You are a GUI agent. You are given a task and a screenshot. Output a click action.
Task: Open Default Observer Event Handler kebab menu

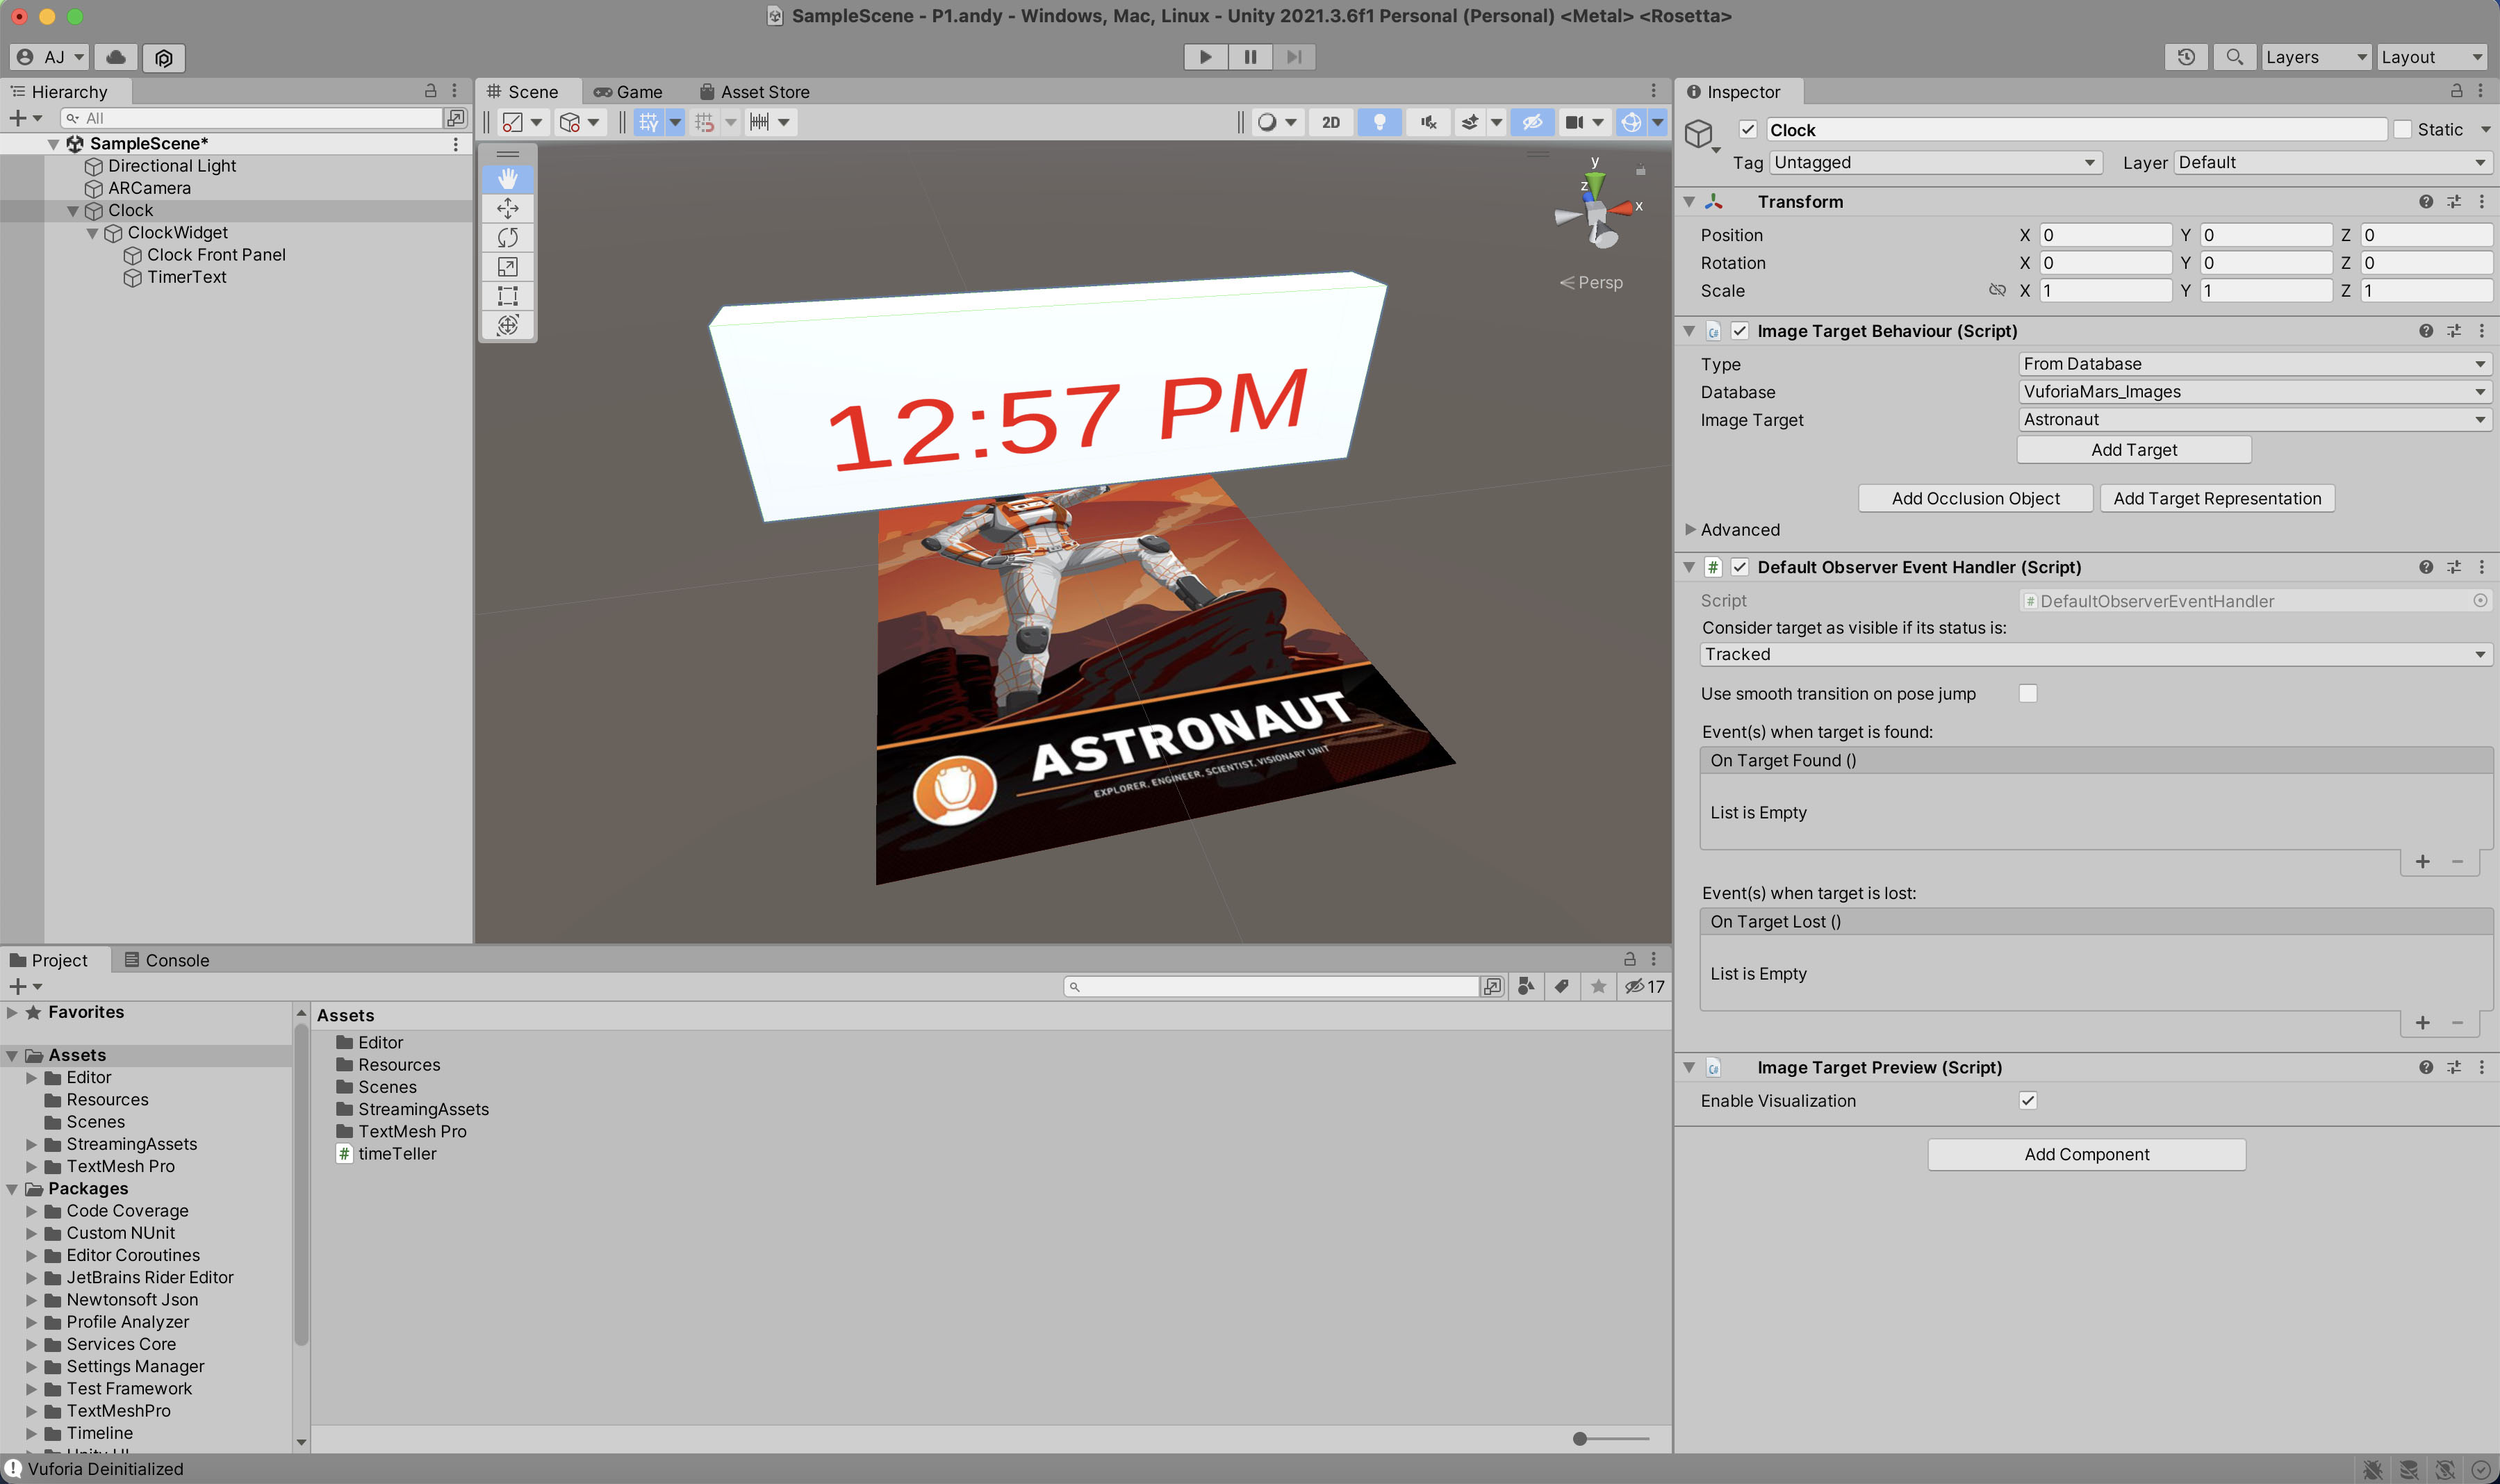pyautogui.click(x=2482, y=567)
